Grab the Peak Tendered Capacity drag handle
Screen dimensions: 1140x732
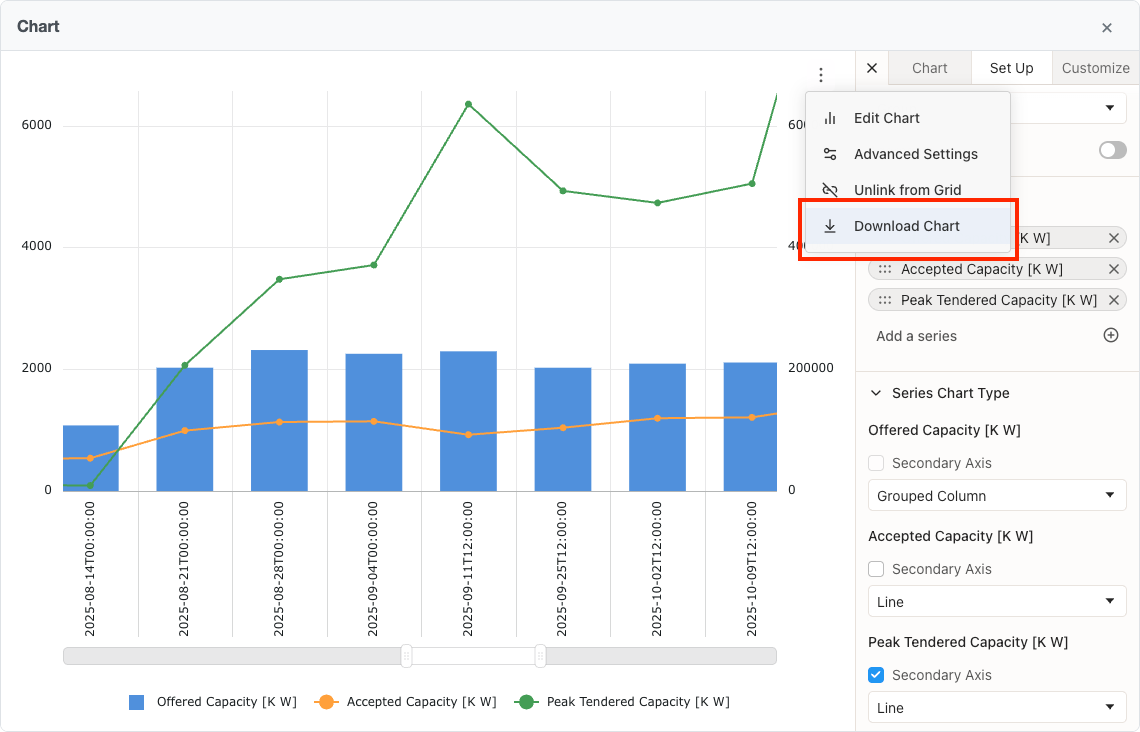pyautogui.click(x=885, y=300)
